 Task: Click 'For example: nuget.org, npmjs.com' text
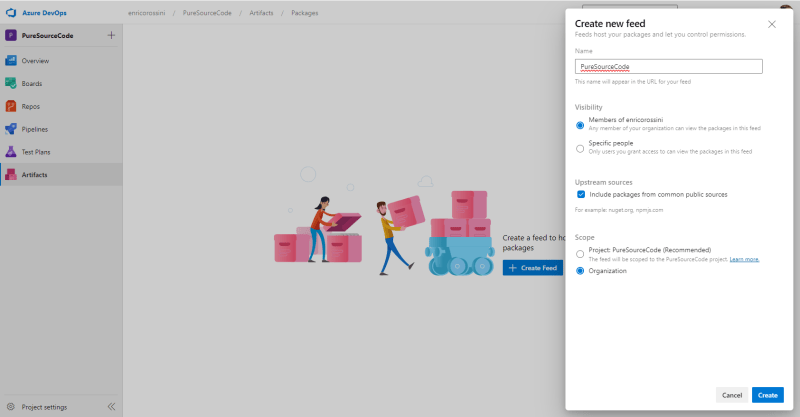click(619, 210)
